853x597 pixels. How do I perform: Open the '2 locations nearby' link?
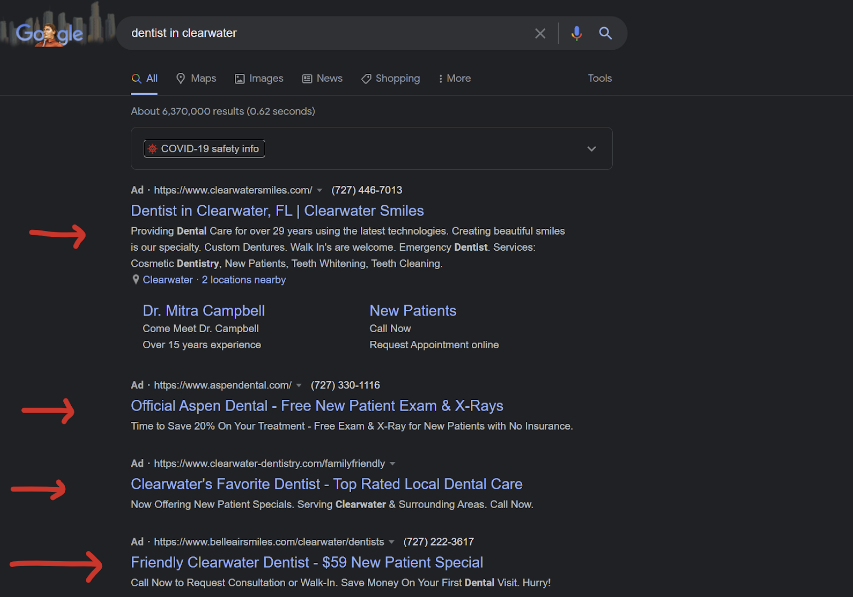coord(244,280)
